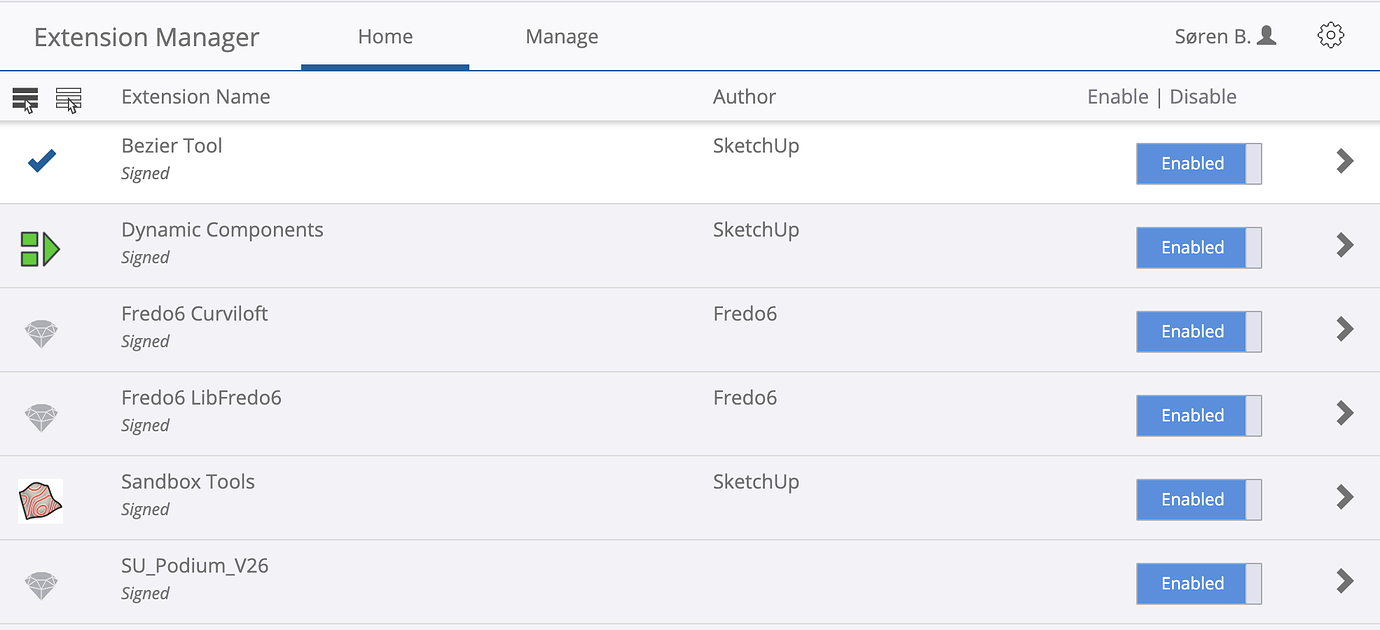Click the Dynamic Components green icon
Image resolution: width=1380 pixels, height=630 pixels.
pyautogui.click(x=40, y=248)
